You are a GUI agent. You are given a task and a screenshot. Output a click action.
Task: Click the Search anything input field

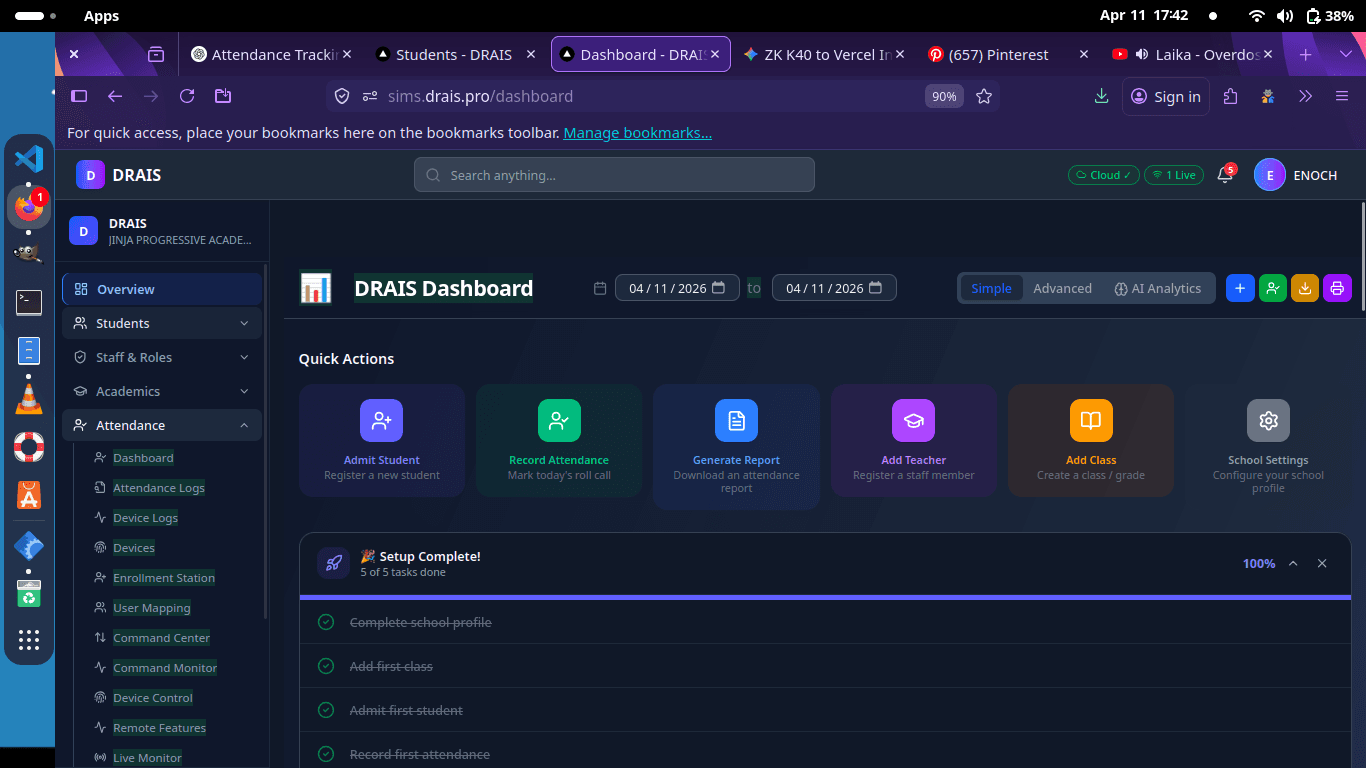[x=613, y=174]
